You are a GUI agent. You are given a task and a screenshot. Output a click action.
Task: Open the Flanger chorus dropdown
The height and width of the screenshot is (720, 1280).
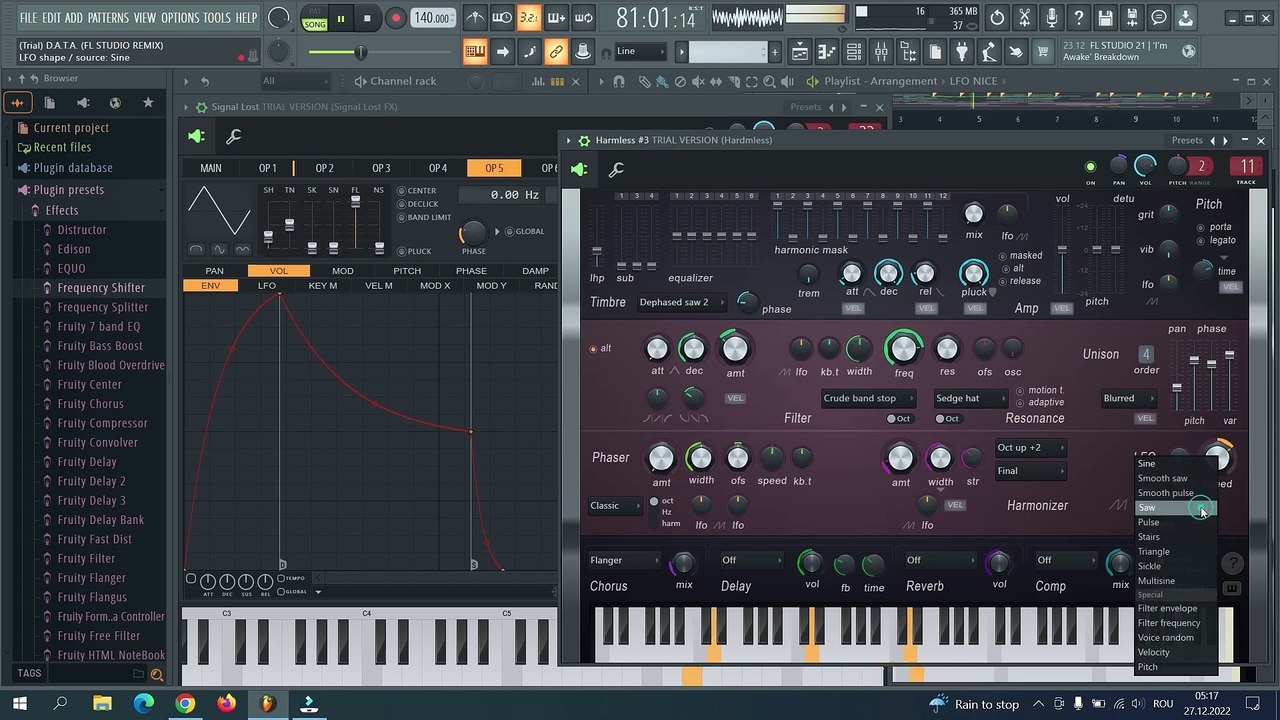click(x=625, y=560)
